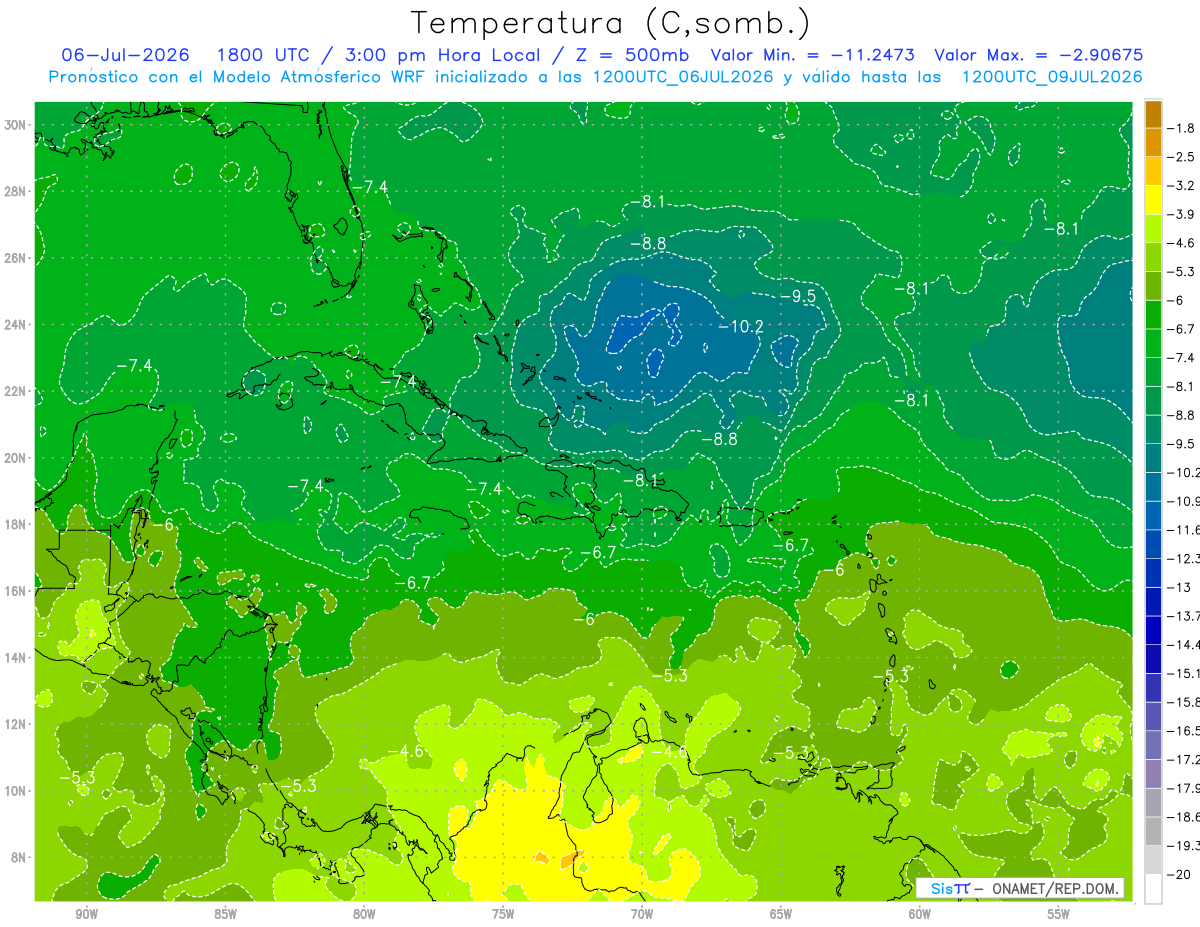This screenshot has height=927, width=1200.
Task: Click initialization stamp 1200UTC_06JUL2026
Action: (x=683, y=77)
